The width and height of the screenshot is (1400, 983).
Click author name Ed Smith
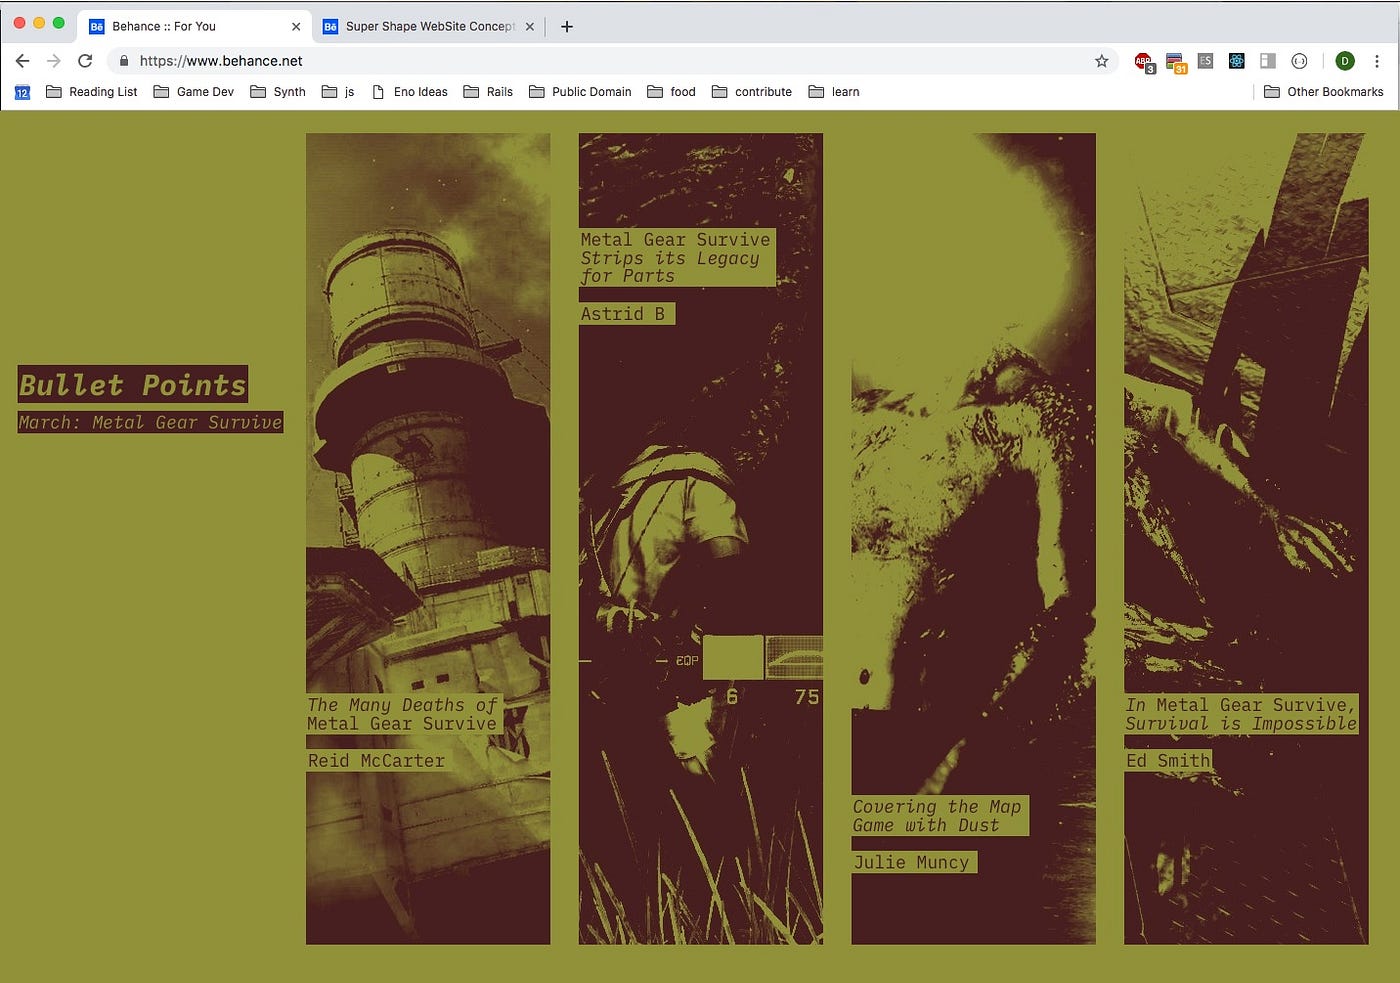(1168, 761)
